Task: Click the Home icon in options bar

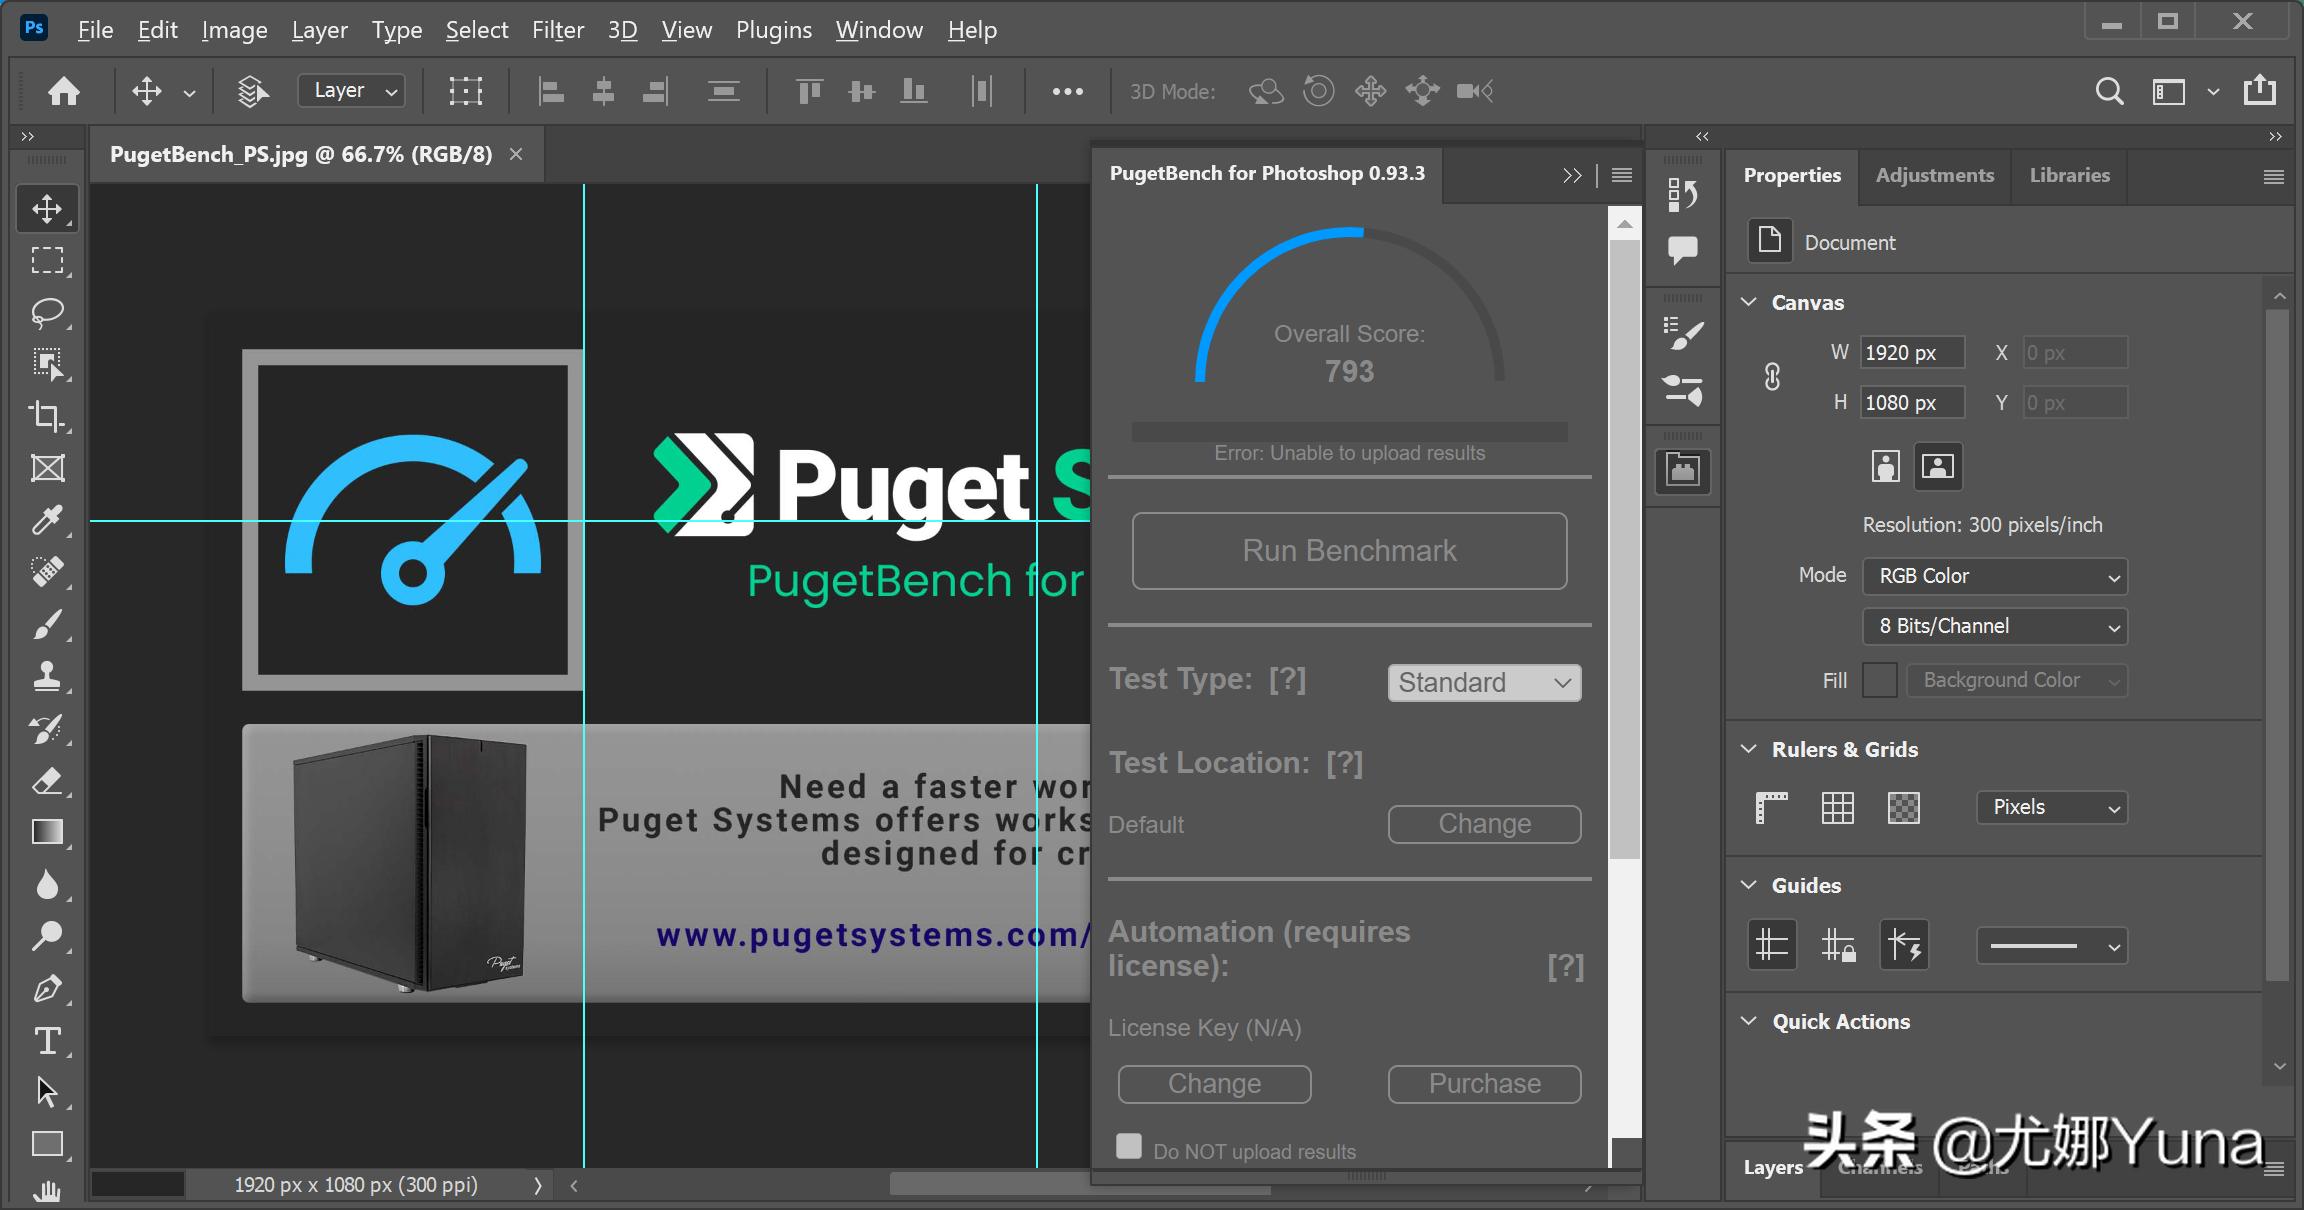Action: [x=64, y=91]
